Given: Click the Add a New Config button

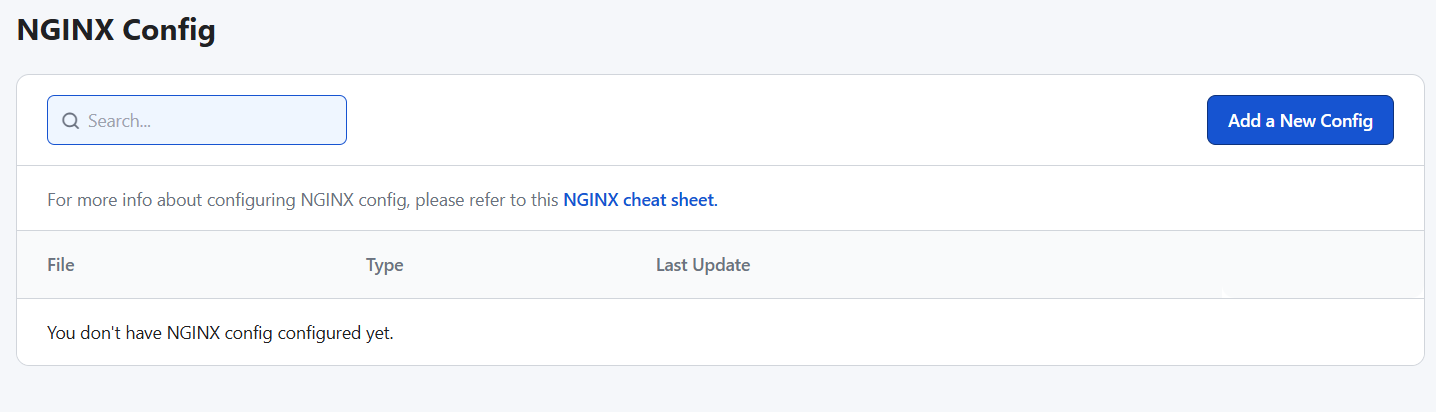Looking at the screenshot, I should pos(1300,120).
